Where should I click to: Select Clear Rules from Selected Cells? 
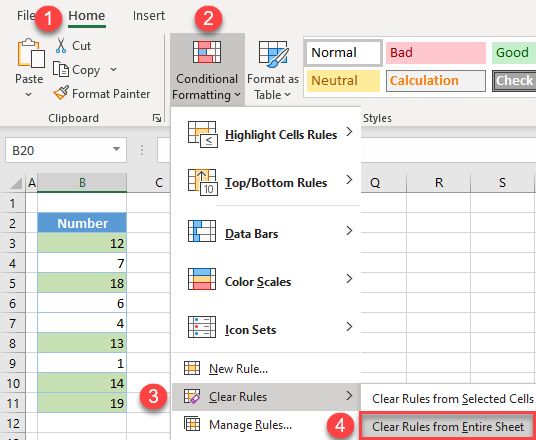point(453,399)
